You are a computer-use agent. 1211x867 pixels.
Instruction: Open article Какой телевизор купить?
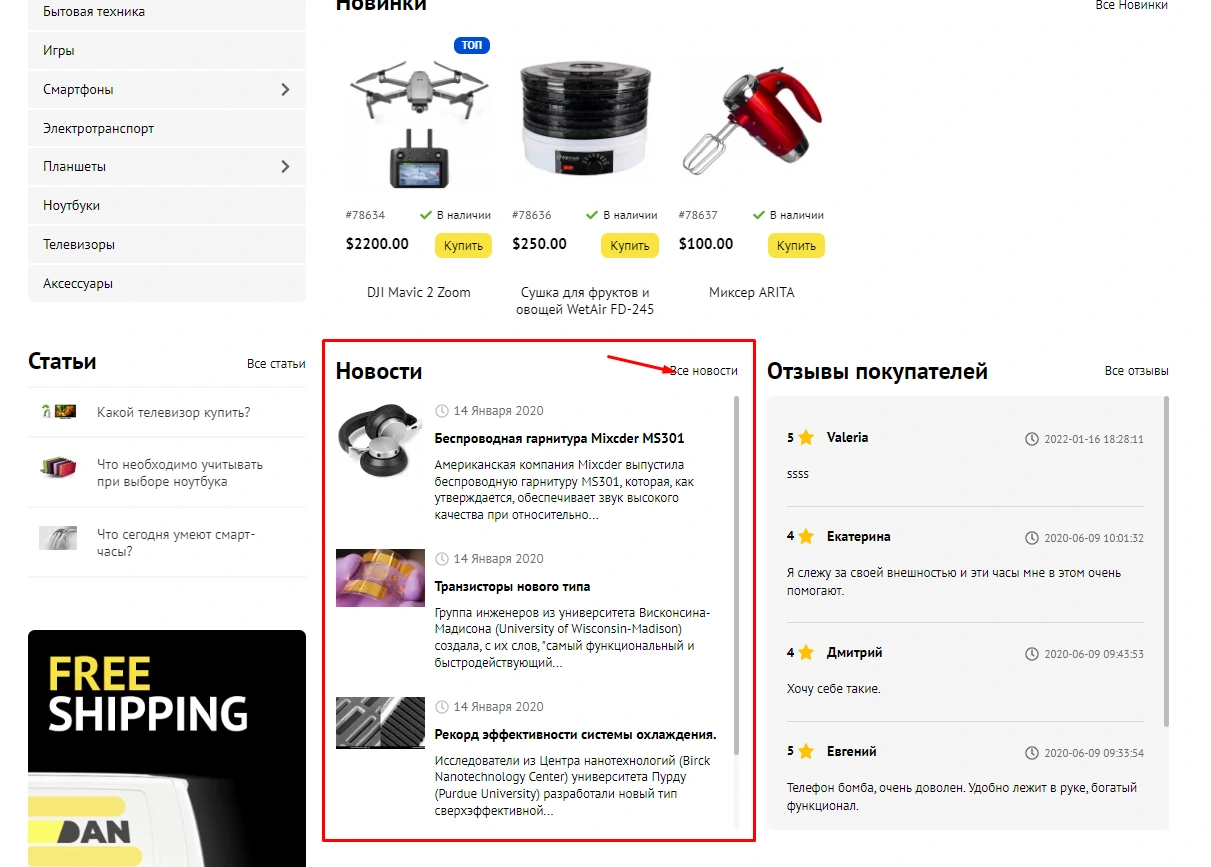pos(174,412)
